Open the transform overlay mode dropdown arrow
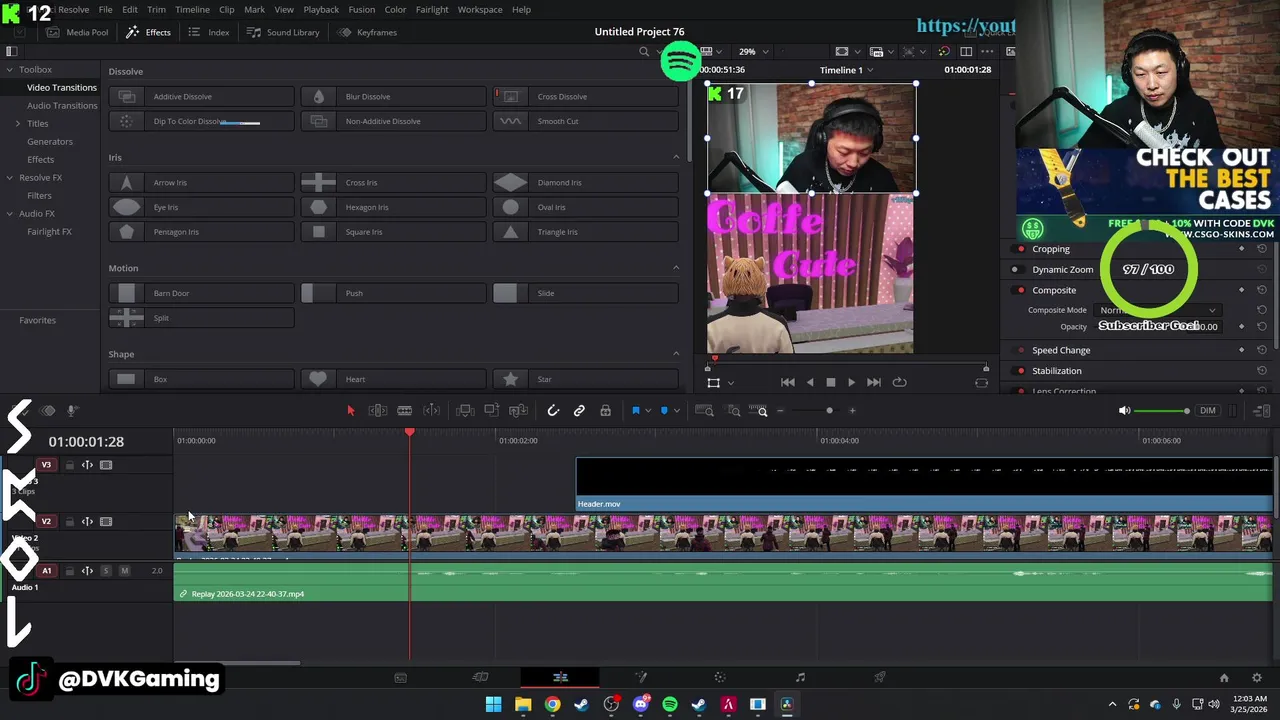This screenshot has height=720, width=1280. tap(731, 383)
